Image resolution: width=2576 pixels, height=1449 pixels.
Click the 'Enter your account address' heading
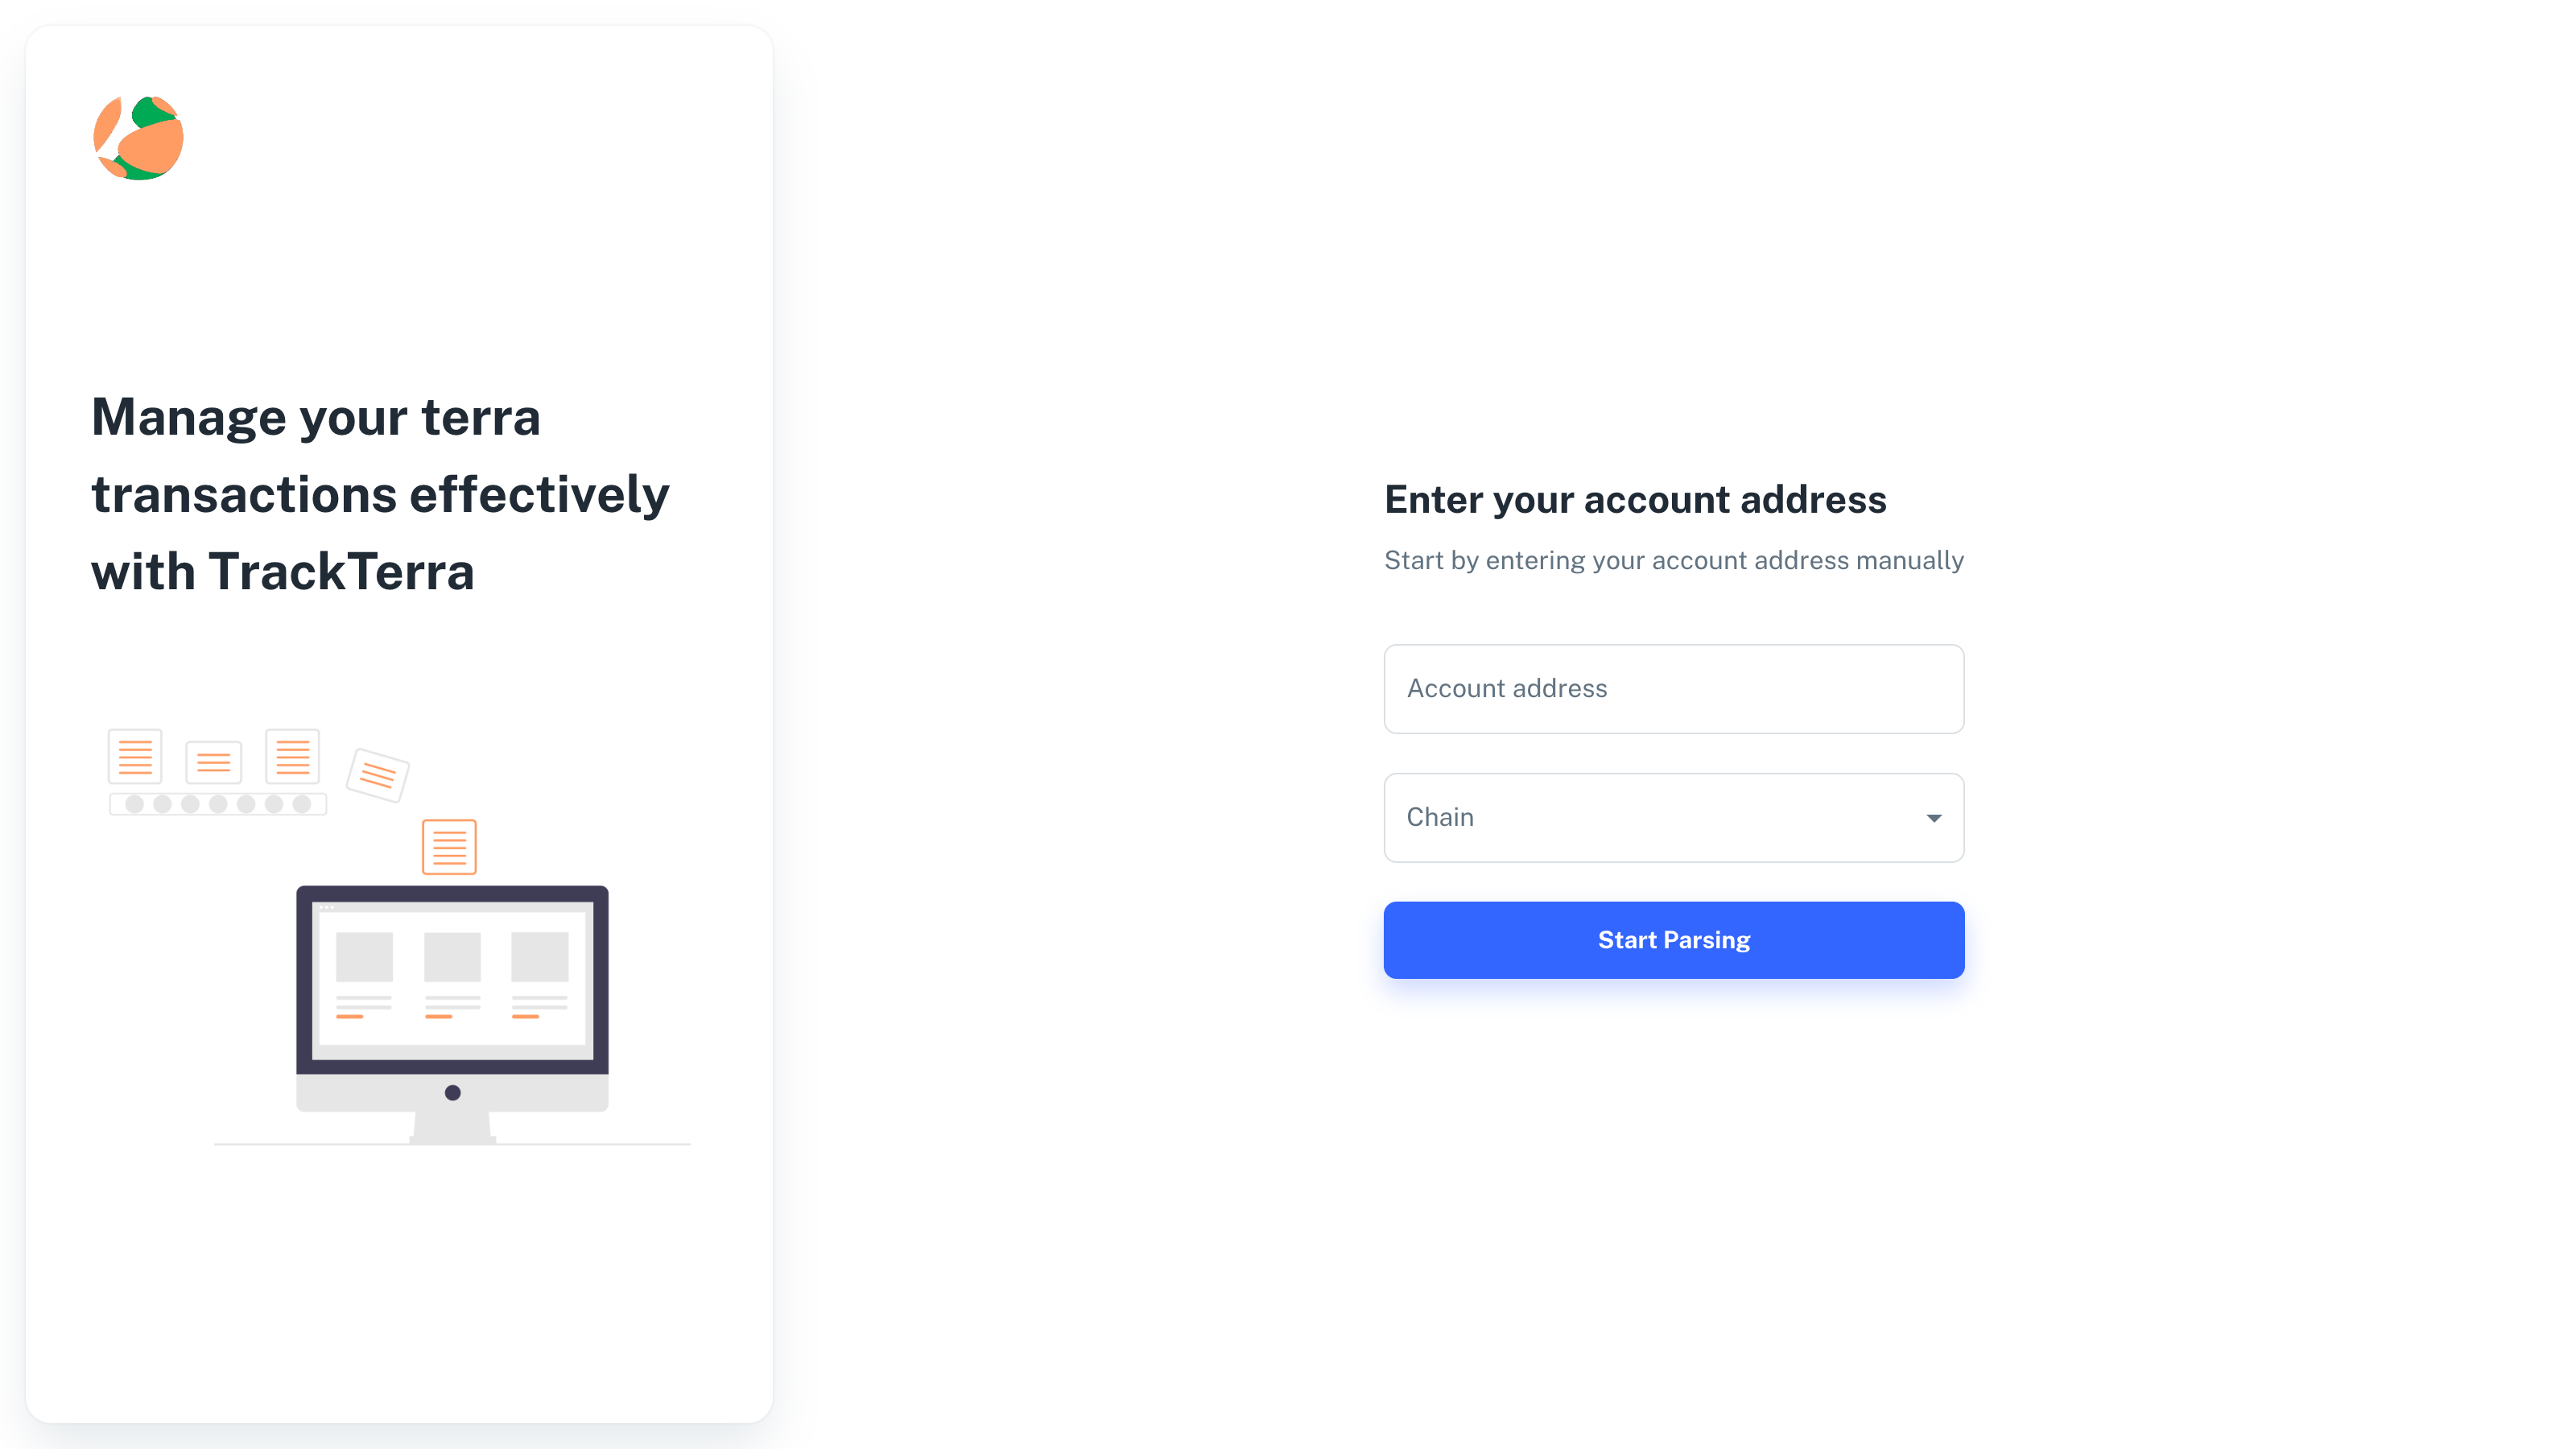(x=1635, y=499)
